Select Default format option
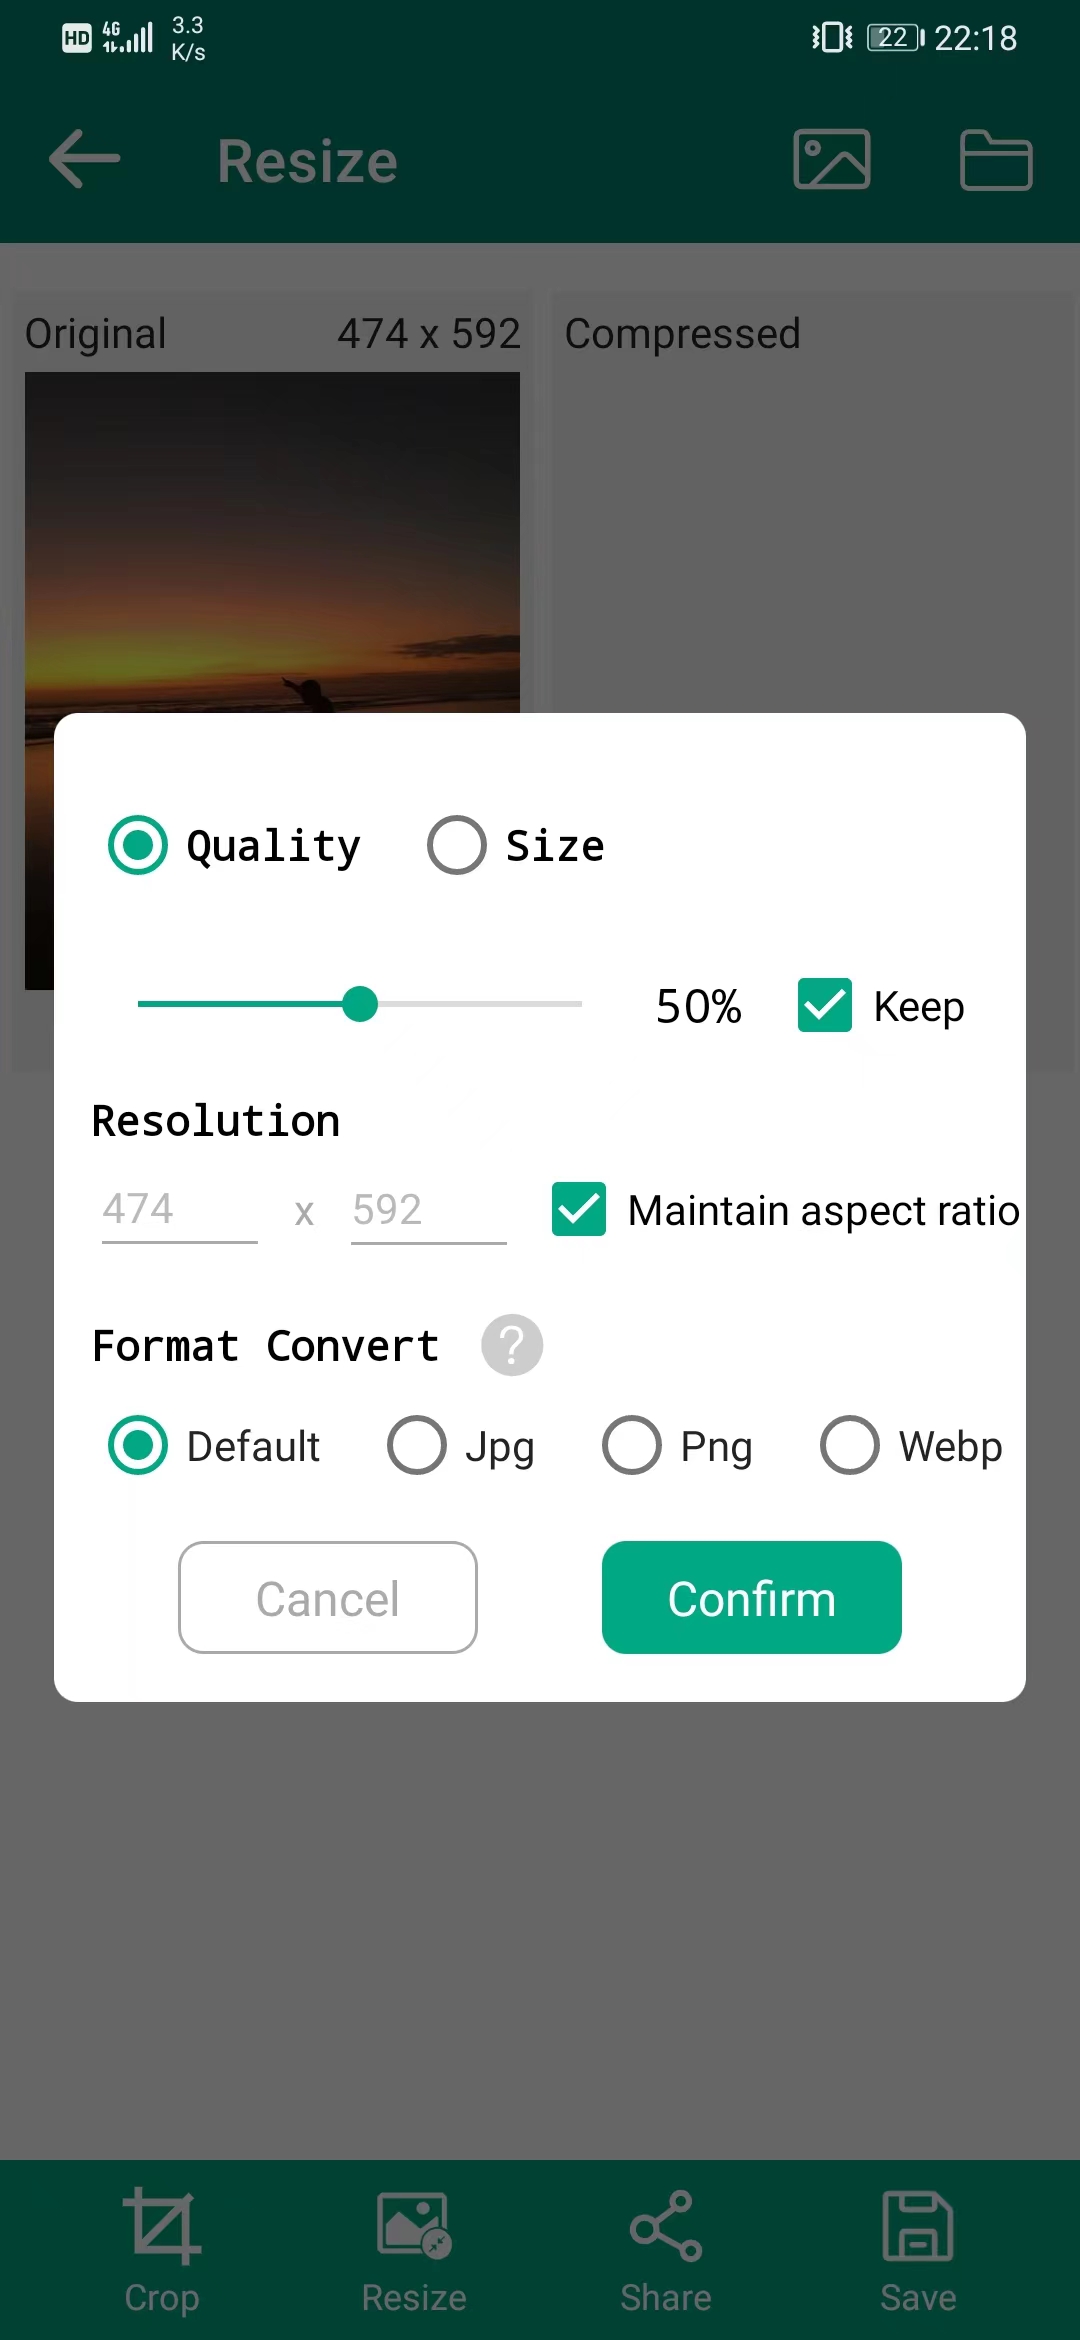Screen dimensions: 1080x2340 [x=138, y=1445]
